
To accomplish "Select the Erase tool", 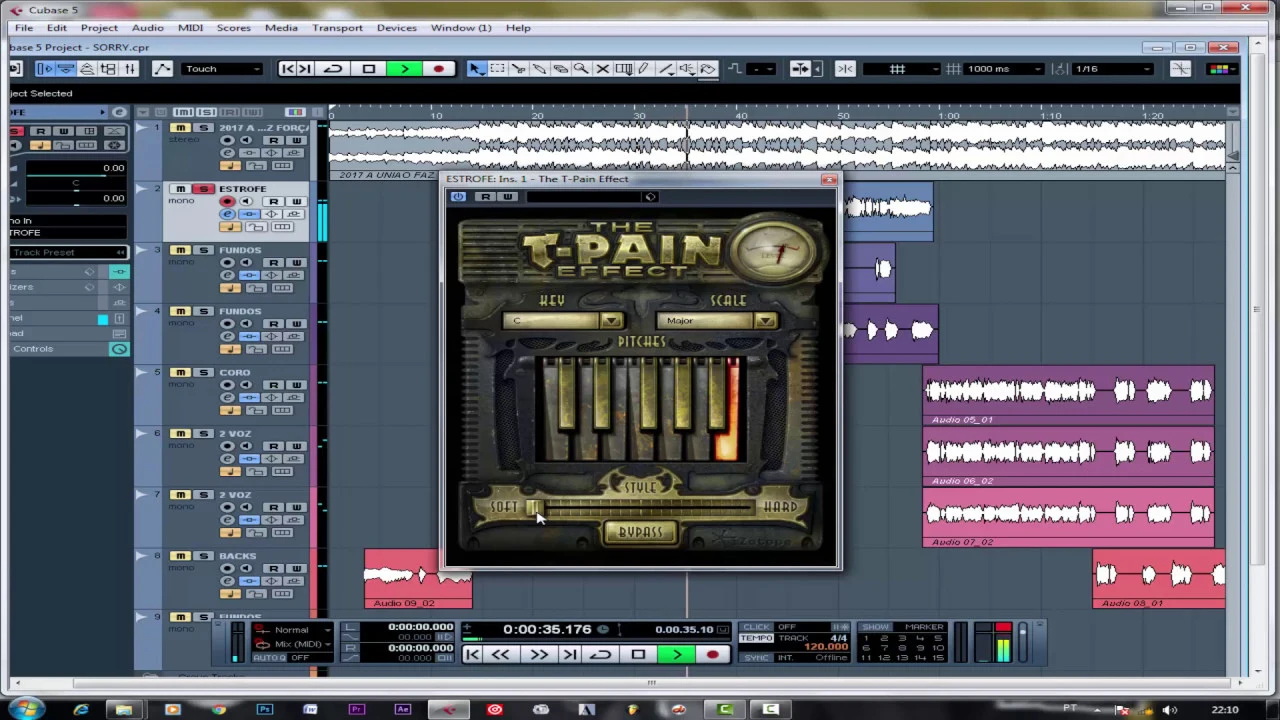I will pos(560,69).
